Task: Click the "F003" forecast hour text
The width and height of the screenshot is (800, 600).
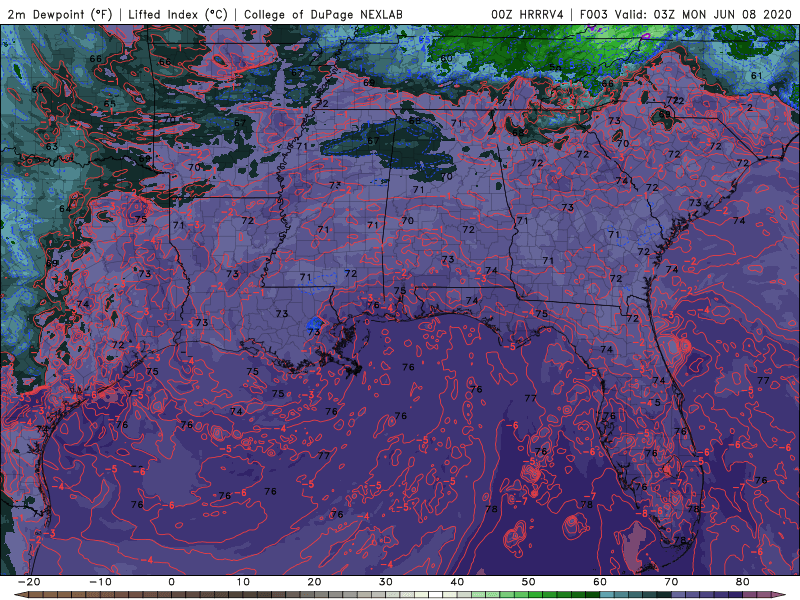Action: pyautogui.click(x=594, y=14)
